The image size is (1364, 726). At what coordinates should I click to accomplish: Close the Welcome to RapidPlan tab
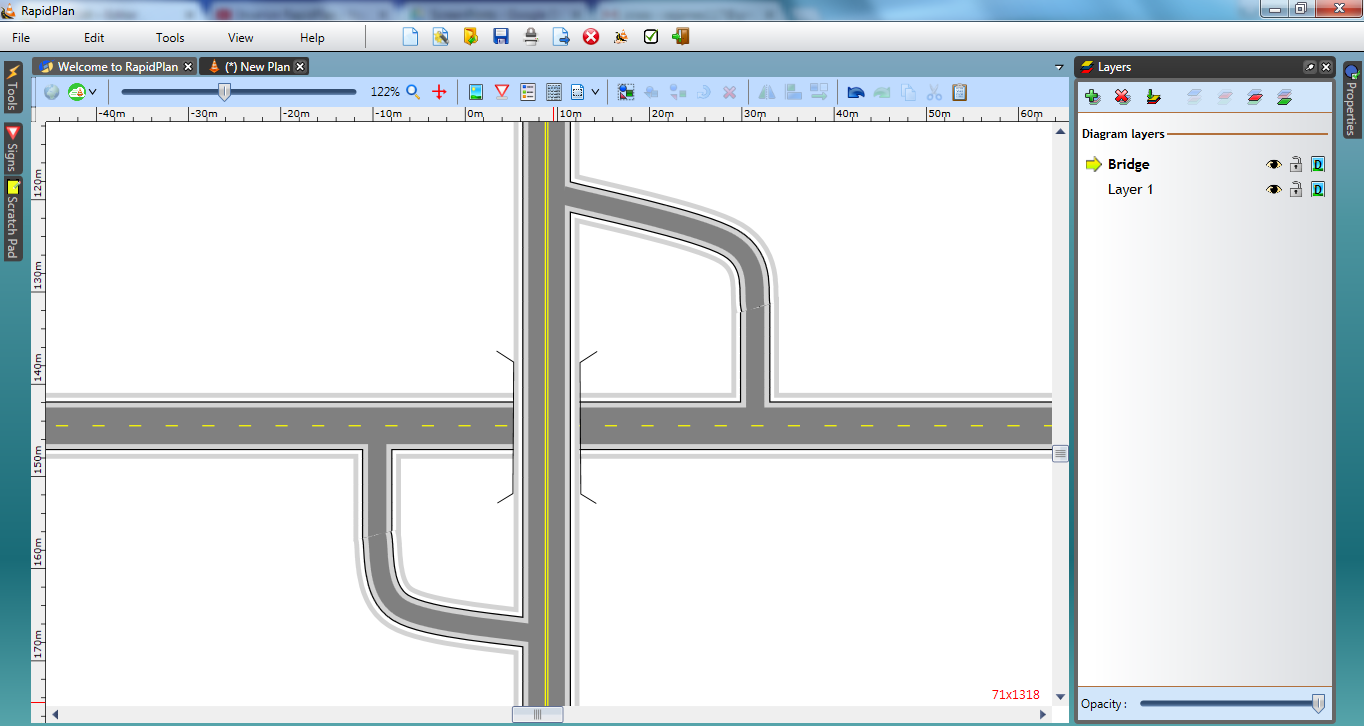tap(188, 67)
